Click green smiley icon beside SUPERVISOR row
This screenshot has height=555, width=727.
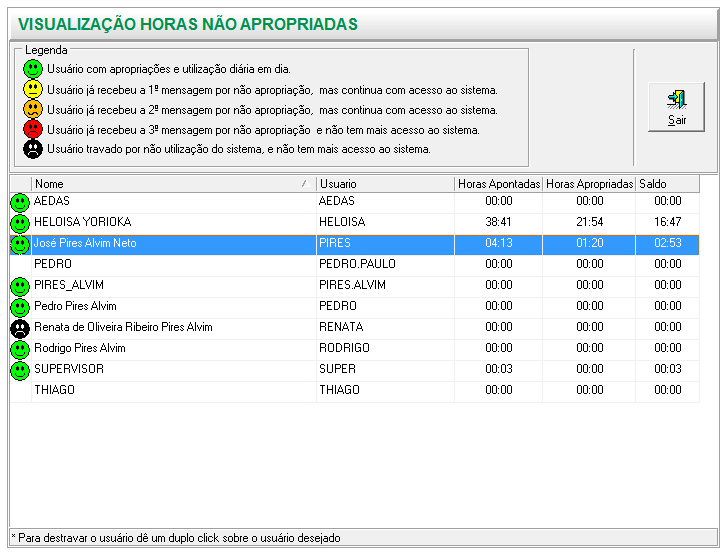point(19,370)
